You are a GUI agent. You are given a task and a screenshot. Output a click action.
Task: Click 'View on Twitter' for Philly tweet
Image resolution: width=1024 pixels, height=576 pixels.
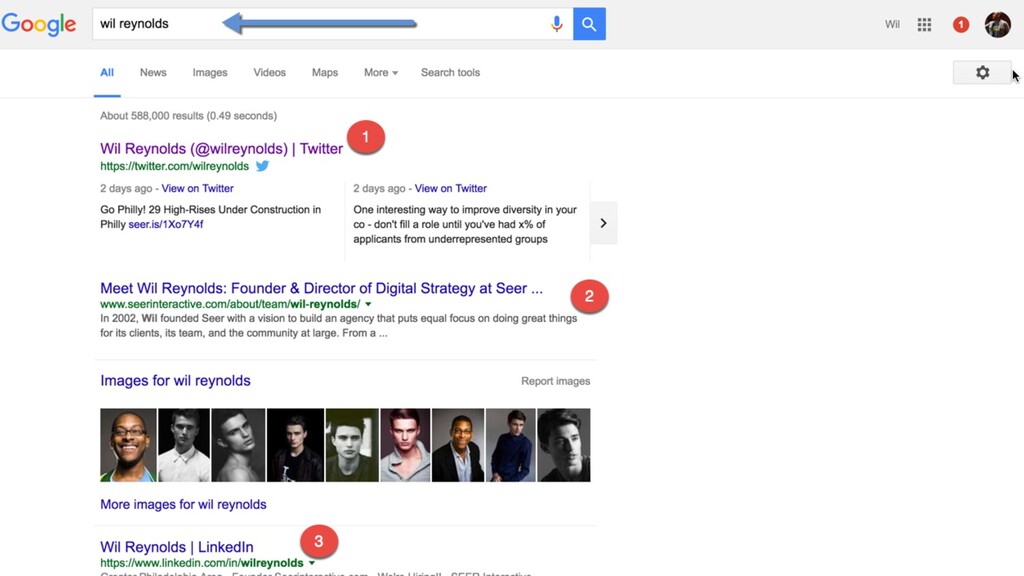coord(197,188)
